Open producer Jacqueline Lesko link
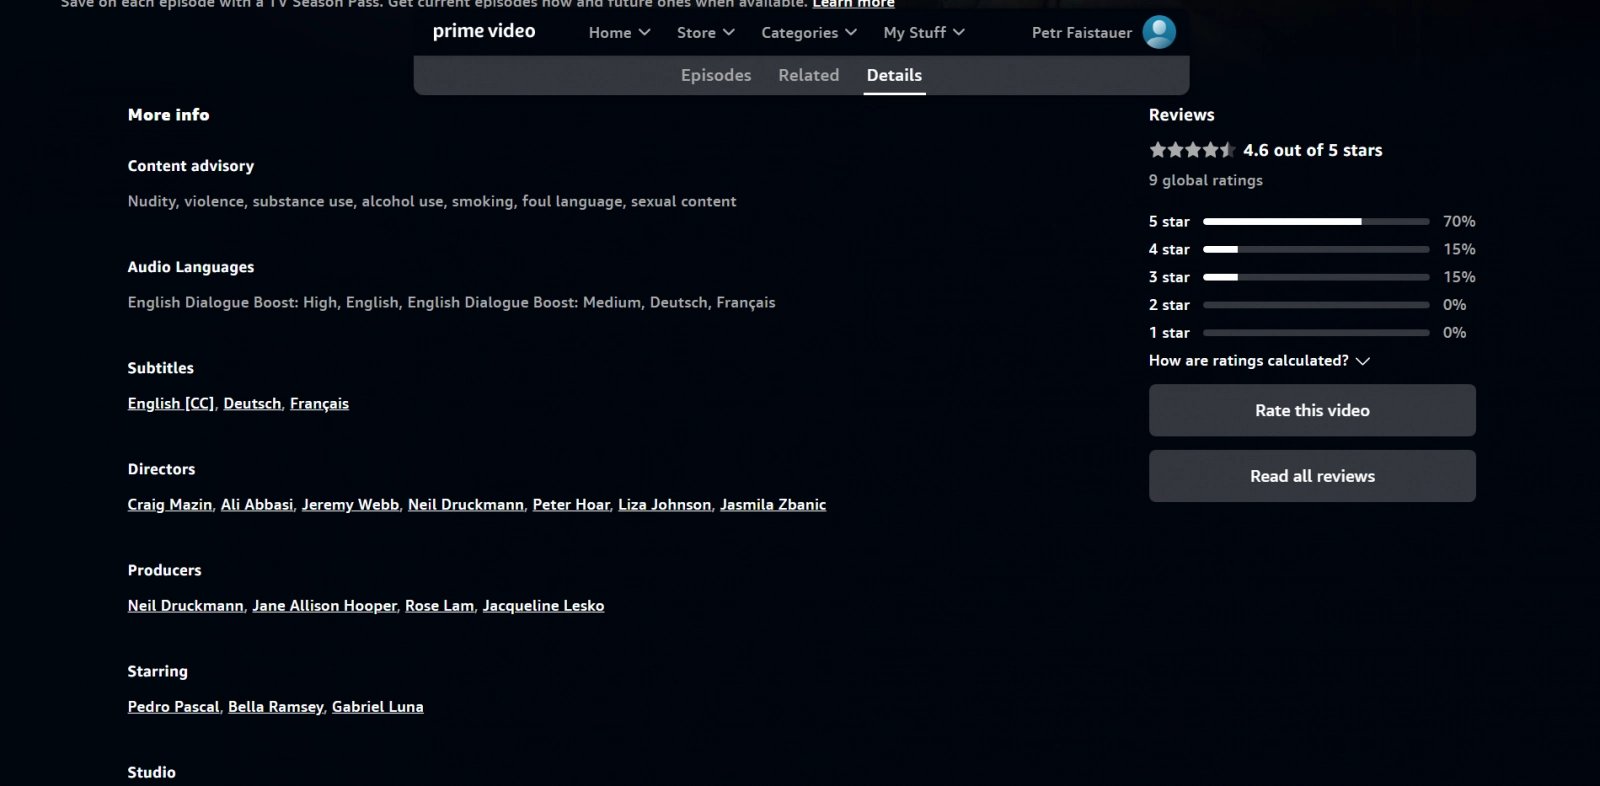This screenshot has width=1600, height=786. pos(543,606)
